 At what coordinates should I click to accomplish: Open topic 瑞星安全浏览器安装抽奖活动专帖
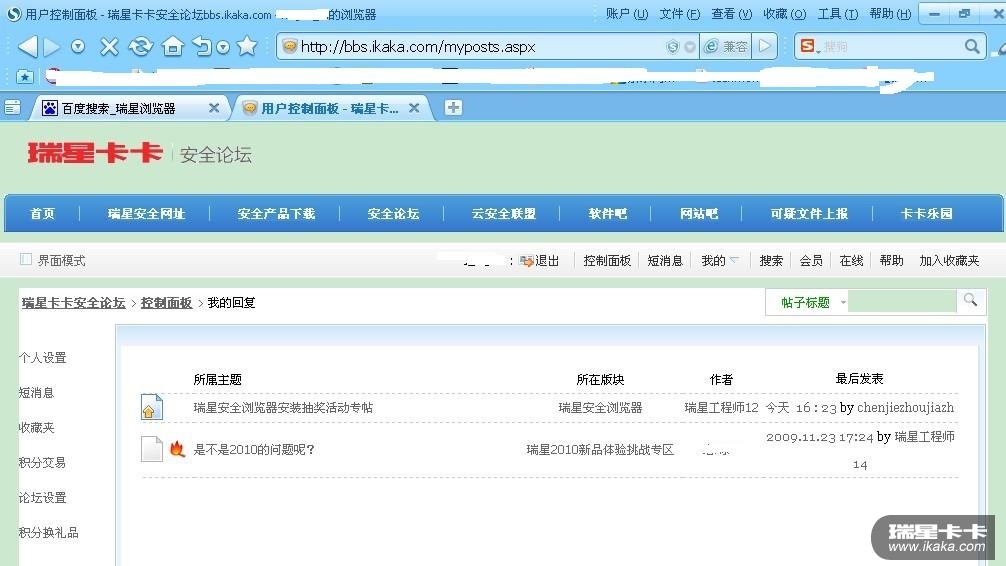pos(283,407)
